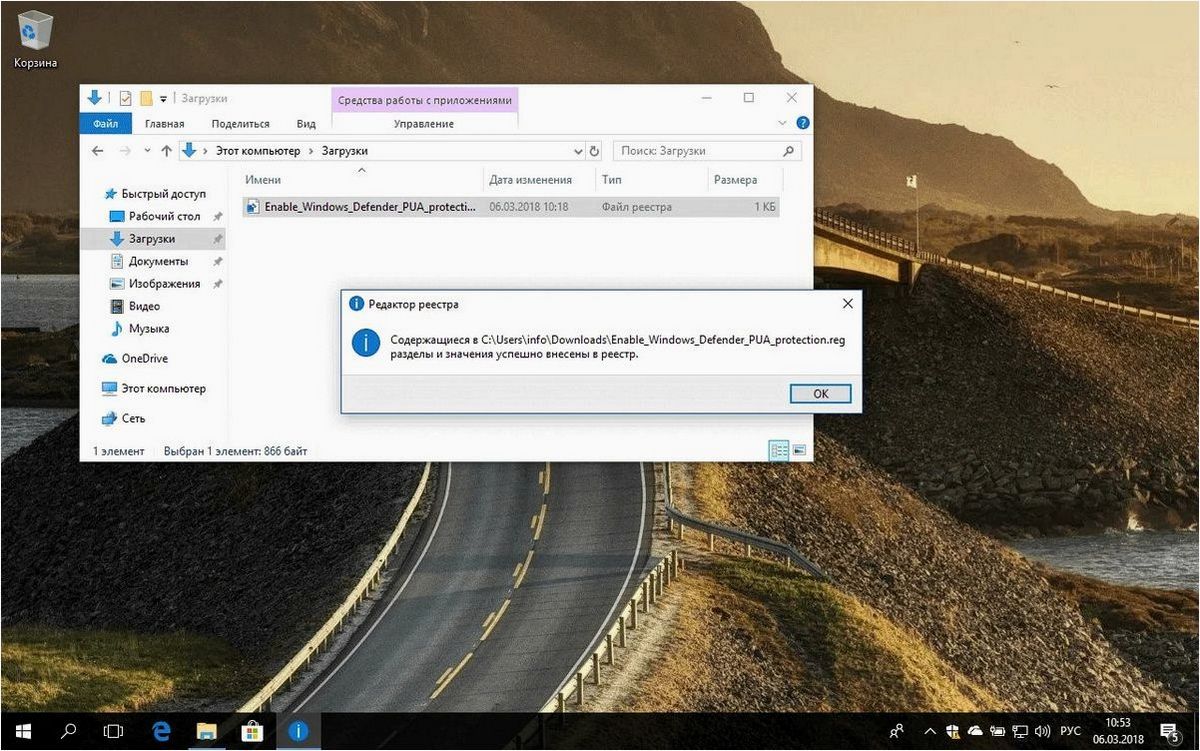Switch to details view layout

[x=779, y=451]
